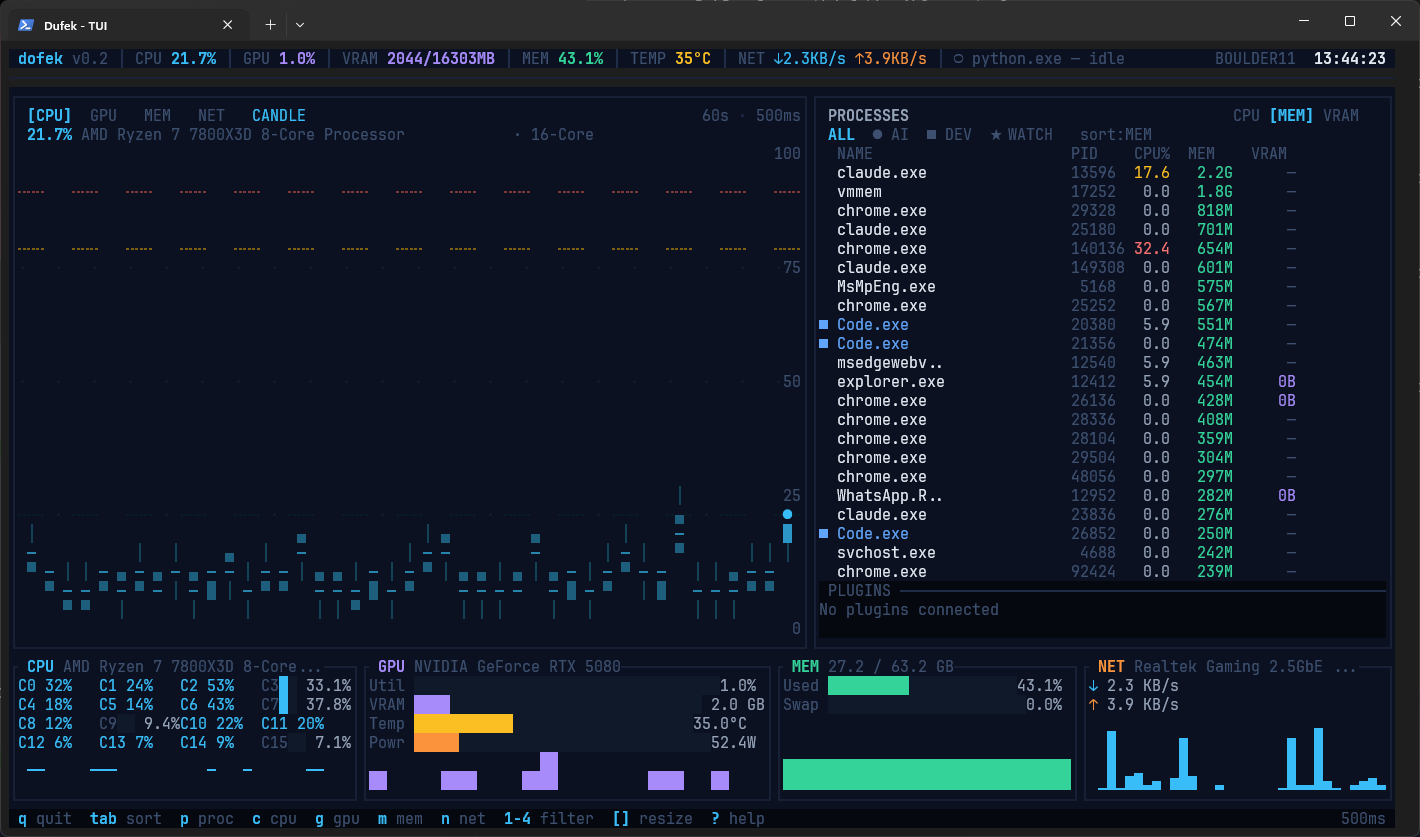Click the yellow Temp bar in GPU panel

(463, 724)
